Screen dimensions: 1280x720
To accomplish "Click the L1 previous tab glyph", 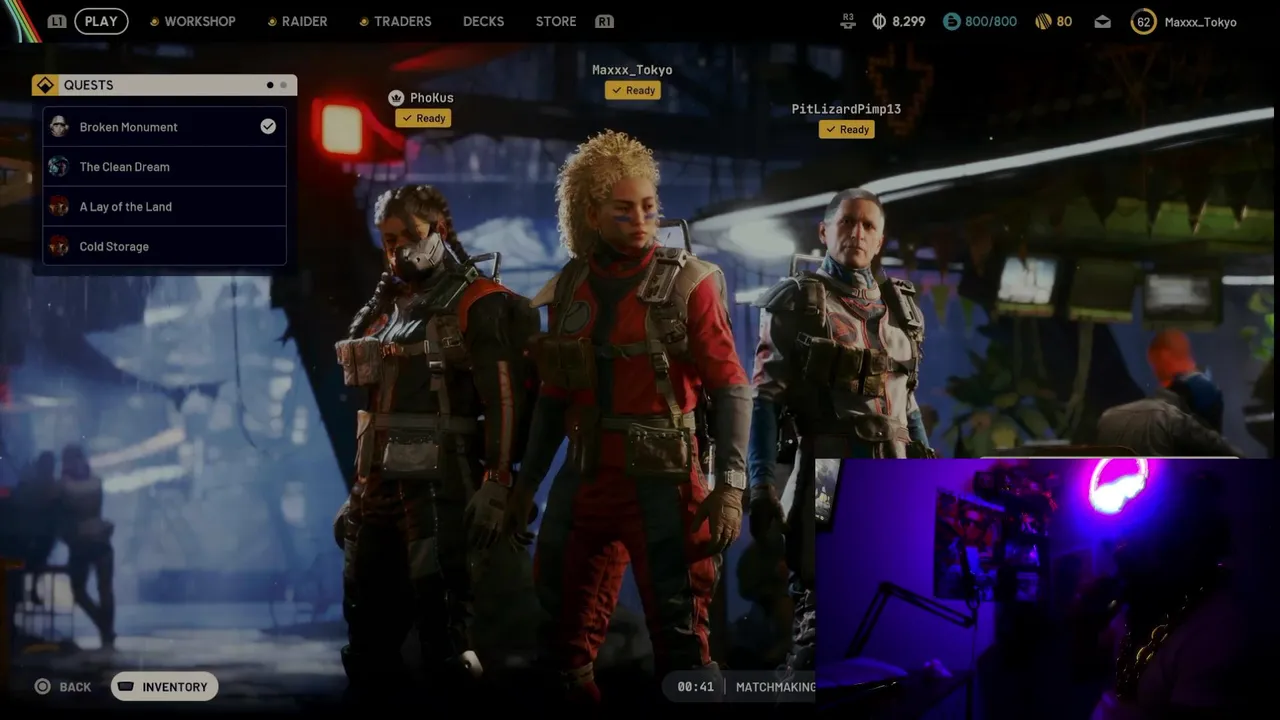I will (x=57, y=21).
